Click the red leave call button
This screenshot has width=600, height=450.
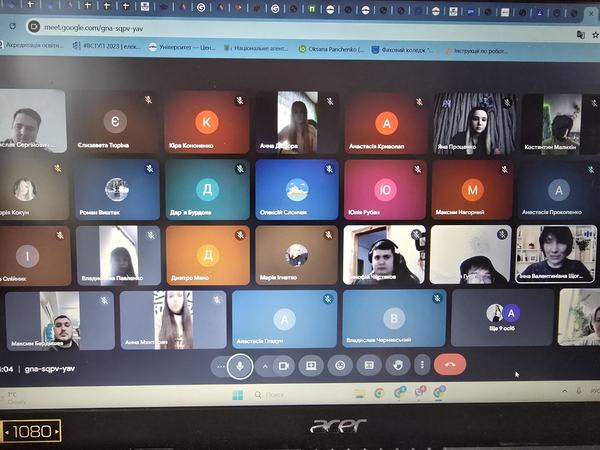450,366
